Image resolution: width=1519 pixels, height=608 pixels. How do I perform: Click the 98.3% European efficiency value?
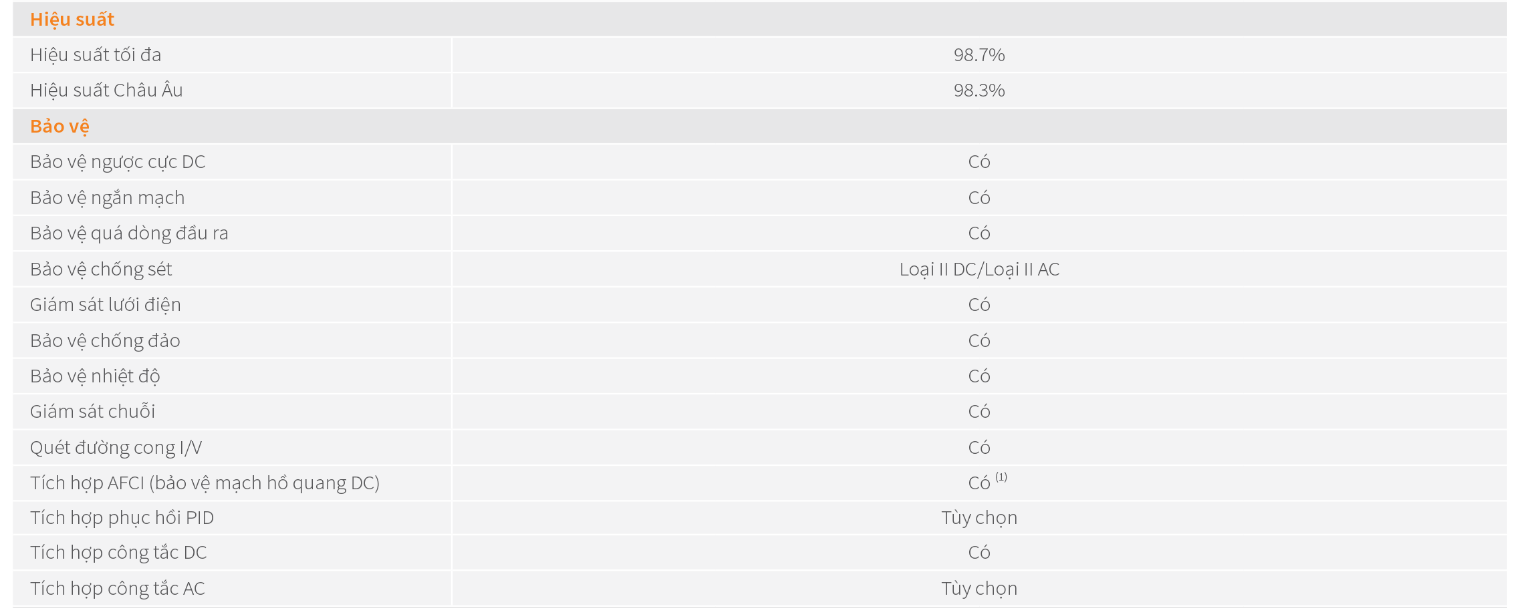coord(978,90)
